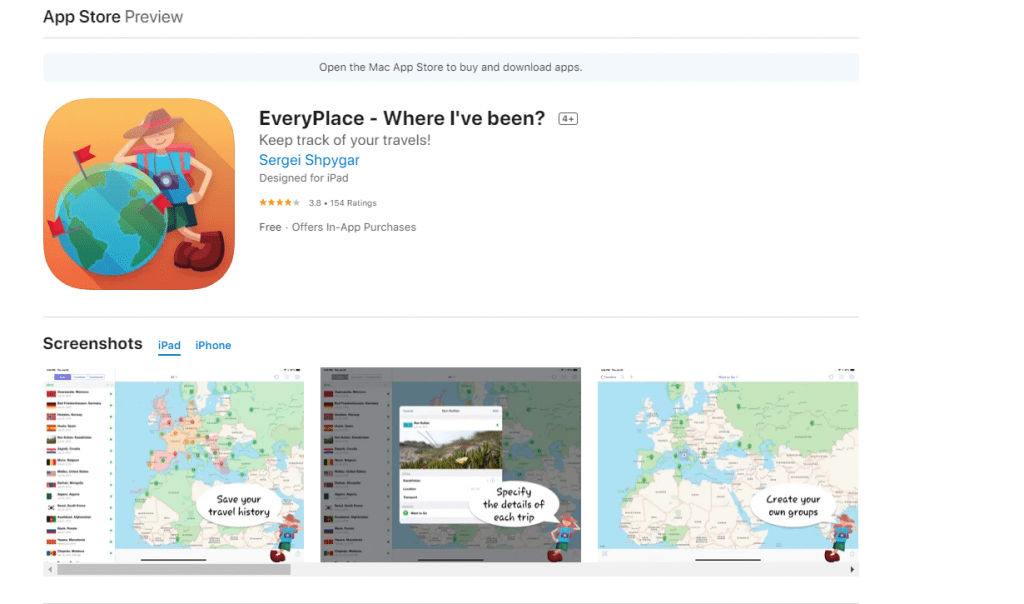
Task: Click the '3.8 • 154 Ratings' text
Action: pyautogui.click(x=343, y=203)
